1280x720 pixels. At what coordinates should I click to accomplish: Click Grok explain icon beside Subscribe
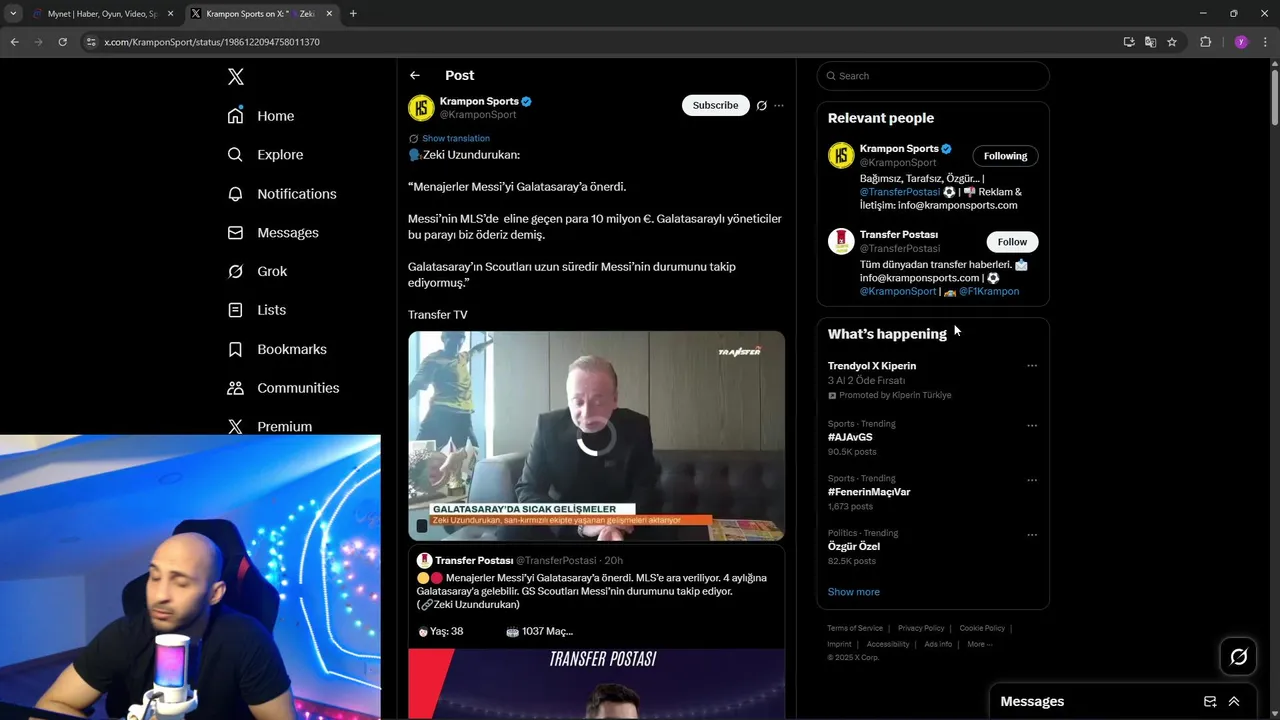(x=762, y=105)
